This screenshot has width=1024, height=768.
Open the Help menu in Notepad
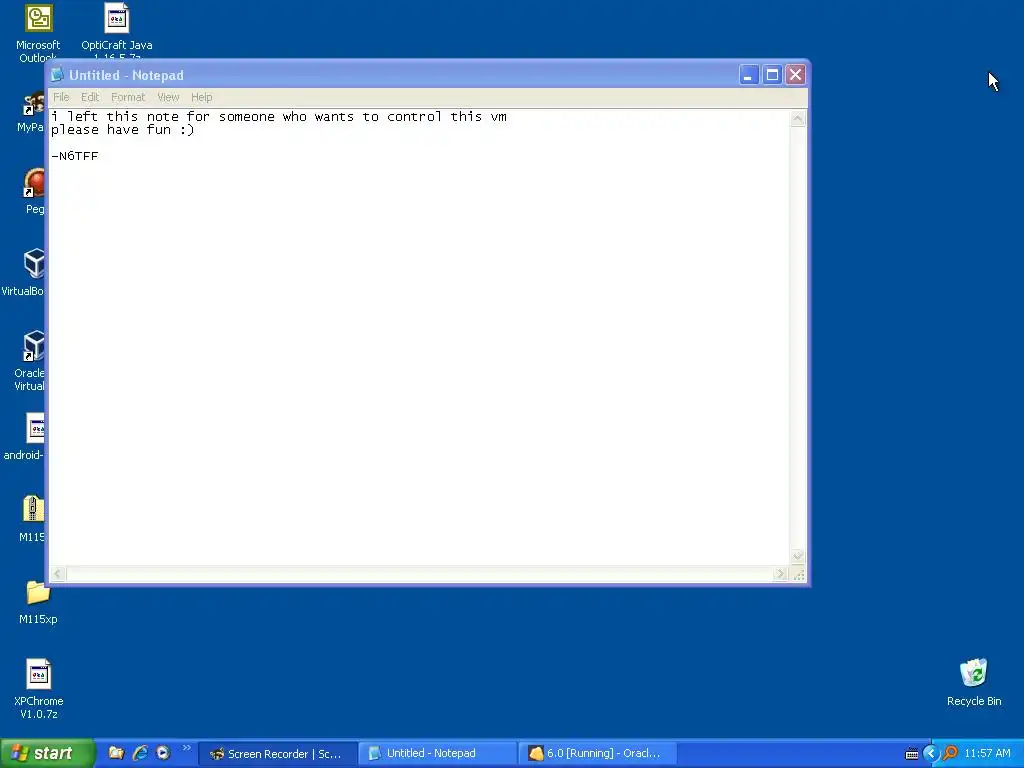pyautogui.click(x=201, y=97)
